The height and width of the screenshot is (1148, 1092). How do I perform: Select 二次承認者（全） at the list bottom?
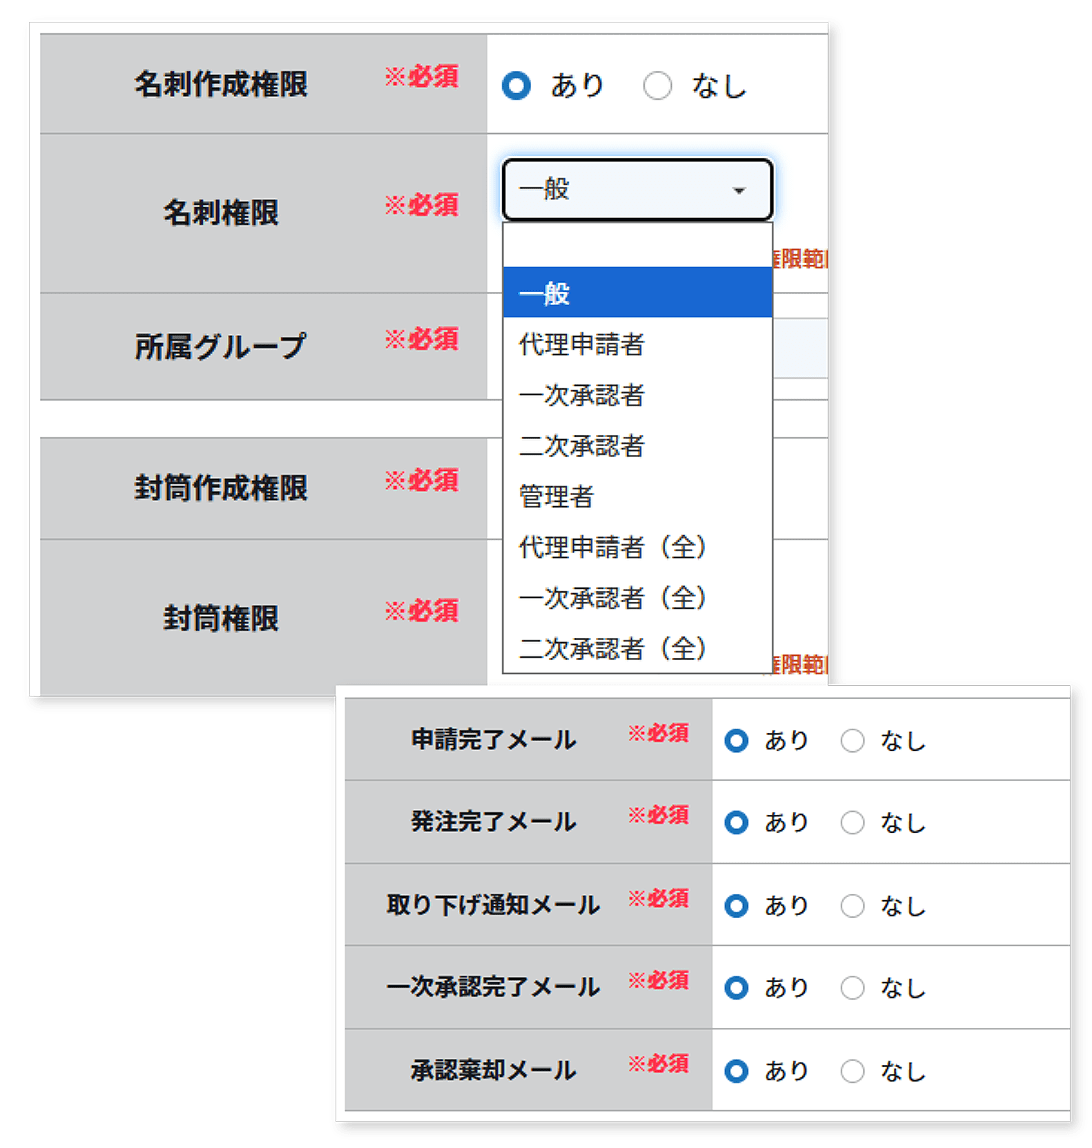(x=636, y=648)
